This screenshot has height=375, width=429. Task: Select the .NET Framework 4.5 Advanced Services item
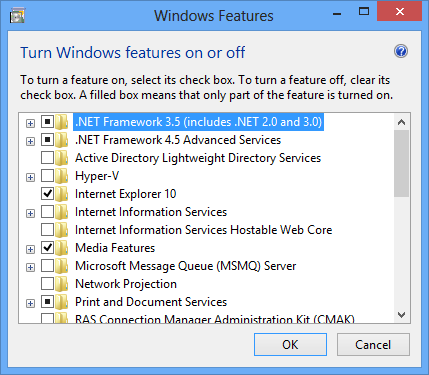click(178, 140)
